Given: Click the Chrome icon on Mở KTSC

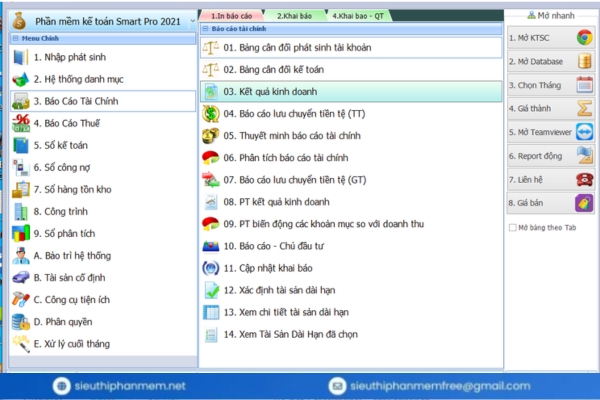Looking at the screenshot, I should (x=584, y=38).
